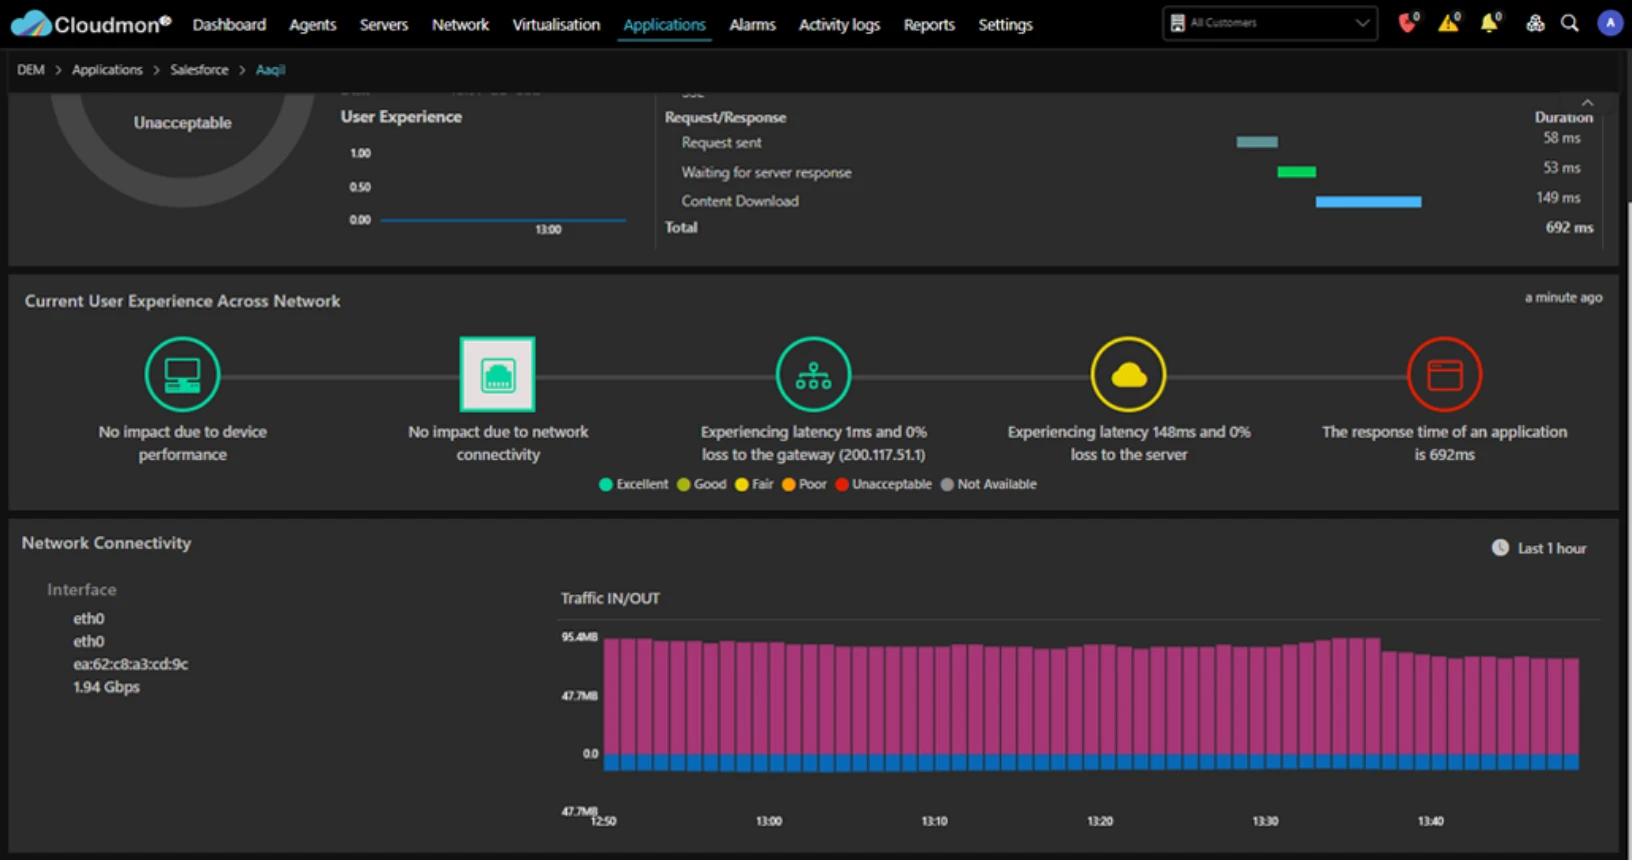Image resolution: width=1632 pixels, height=860 pixels.
Task: Click the Unacceptable gauge label
Action: click(182, 123)
